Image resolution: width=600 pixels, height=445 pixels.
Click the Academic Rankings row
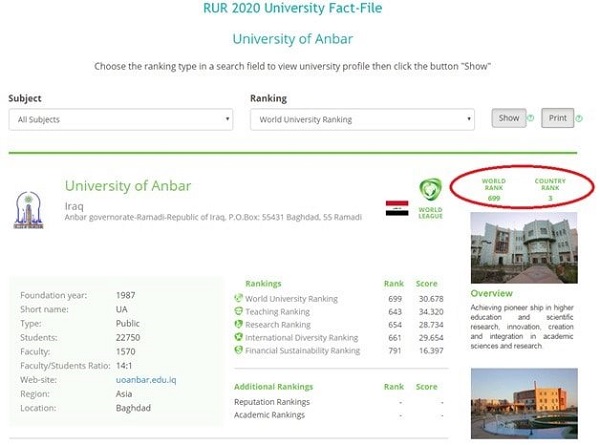pos(341,415)
